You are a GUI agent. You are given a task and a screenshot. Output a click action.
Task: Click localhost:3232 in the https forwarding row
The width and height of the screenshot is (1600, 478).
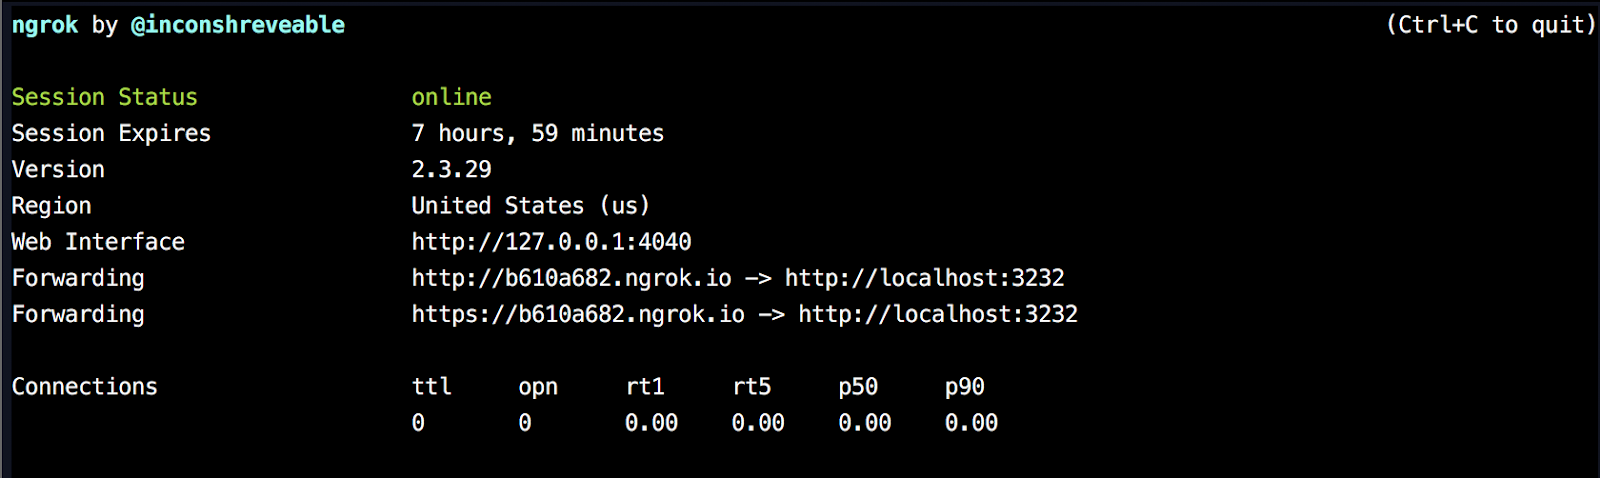point(938,314)
